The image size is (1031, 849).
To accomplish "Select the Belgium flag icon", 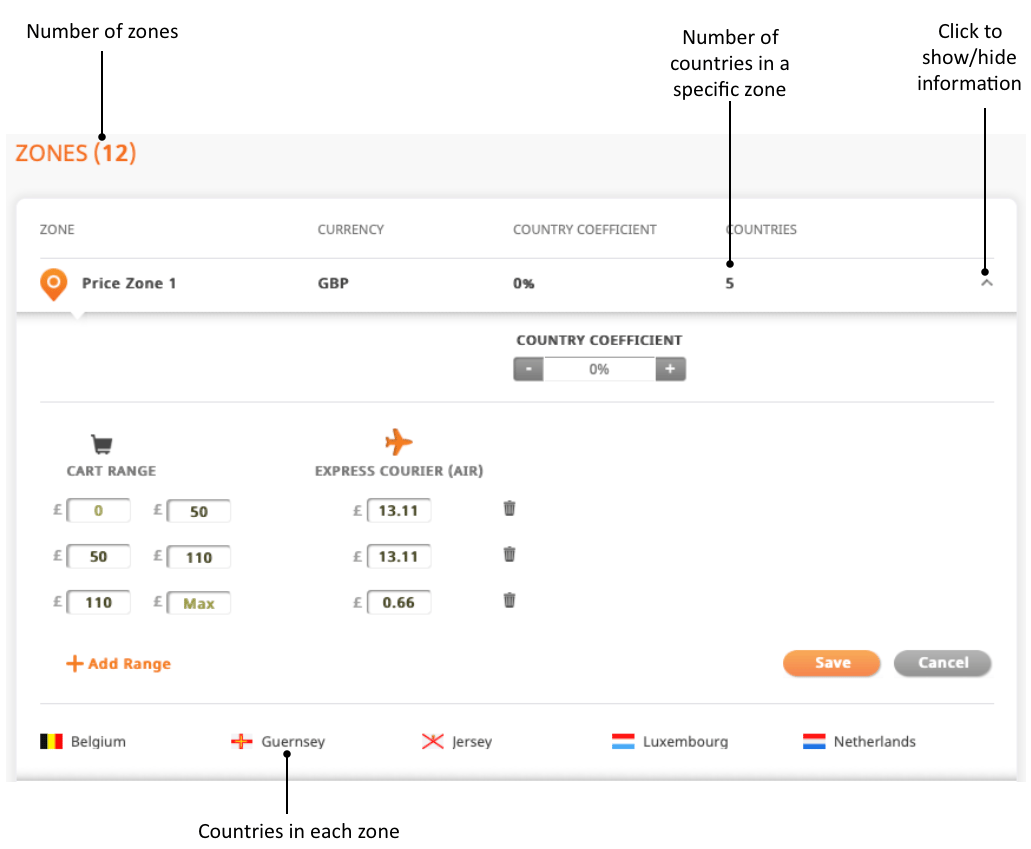I will pyautogui.click(x=51, y=742).
